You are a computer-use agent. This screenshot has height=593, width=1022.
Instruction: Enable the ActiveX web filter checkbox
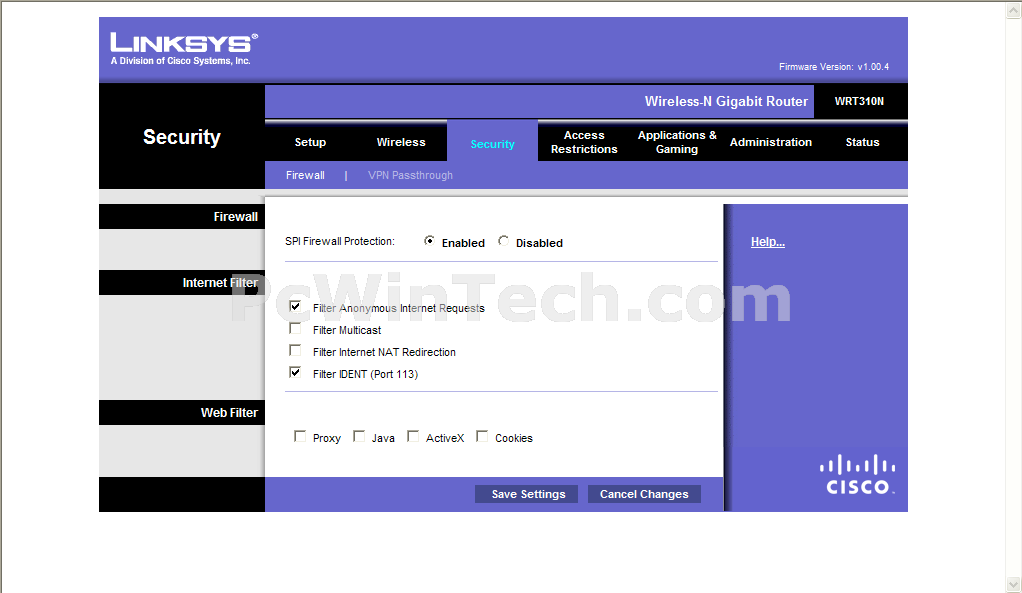point(413,436)
